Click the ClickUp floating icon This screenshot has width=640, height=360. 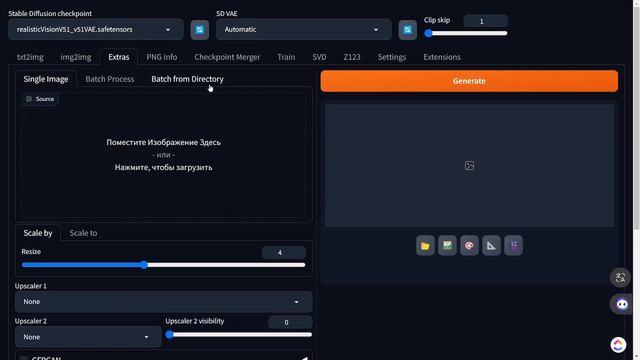618,345
